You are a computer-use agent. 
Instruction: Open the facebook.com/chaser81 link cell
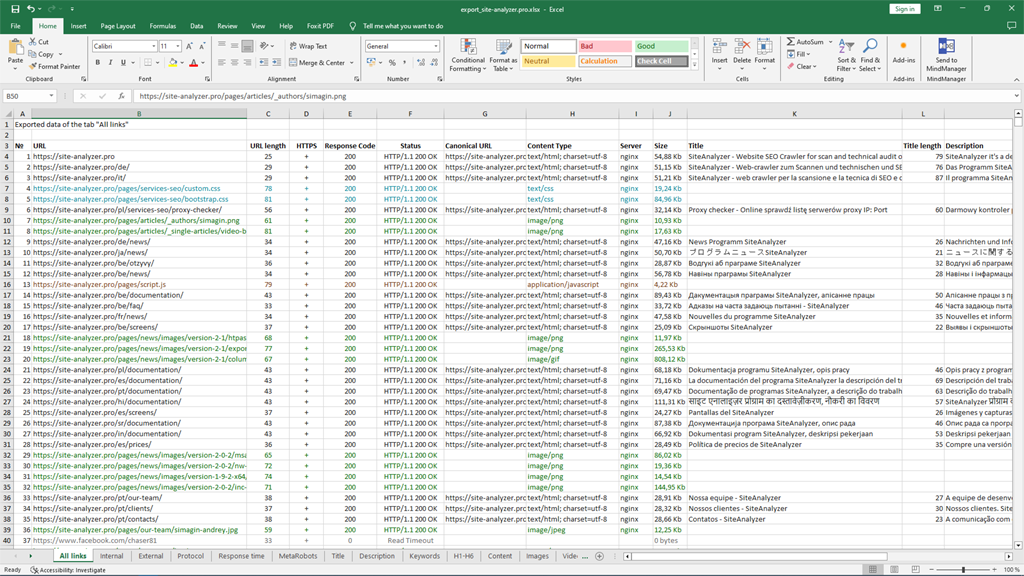click(138, 541)
